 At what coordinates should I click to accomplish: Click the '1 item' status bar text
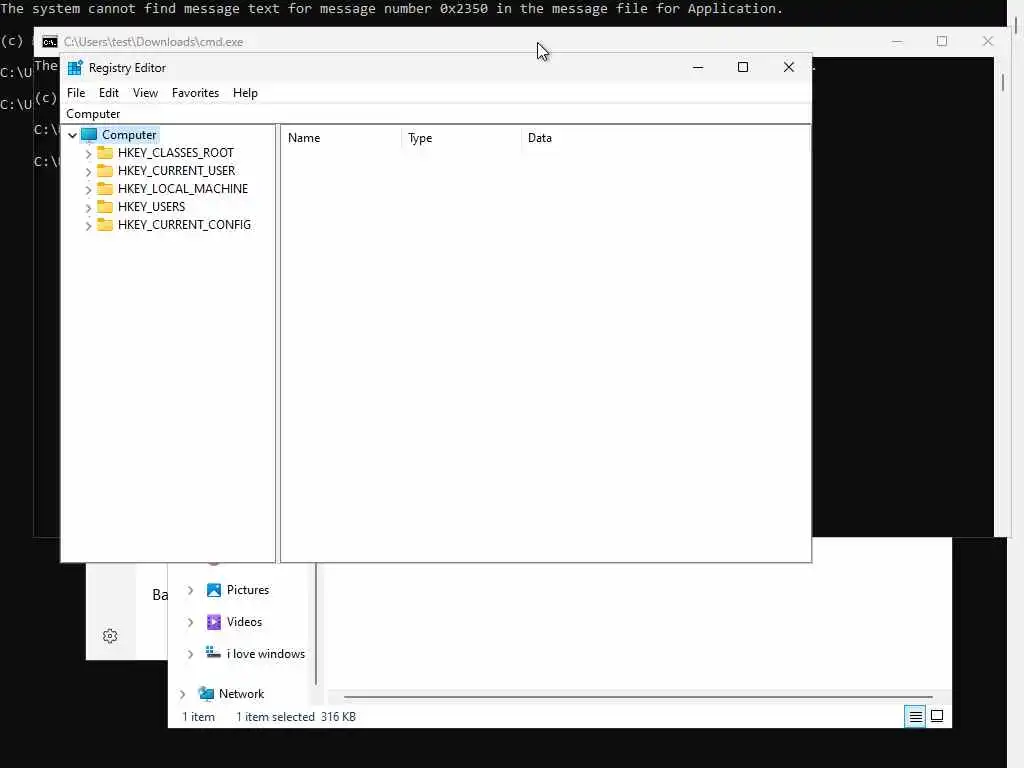(x=199, y=716)
